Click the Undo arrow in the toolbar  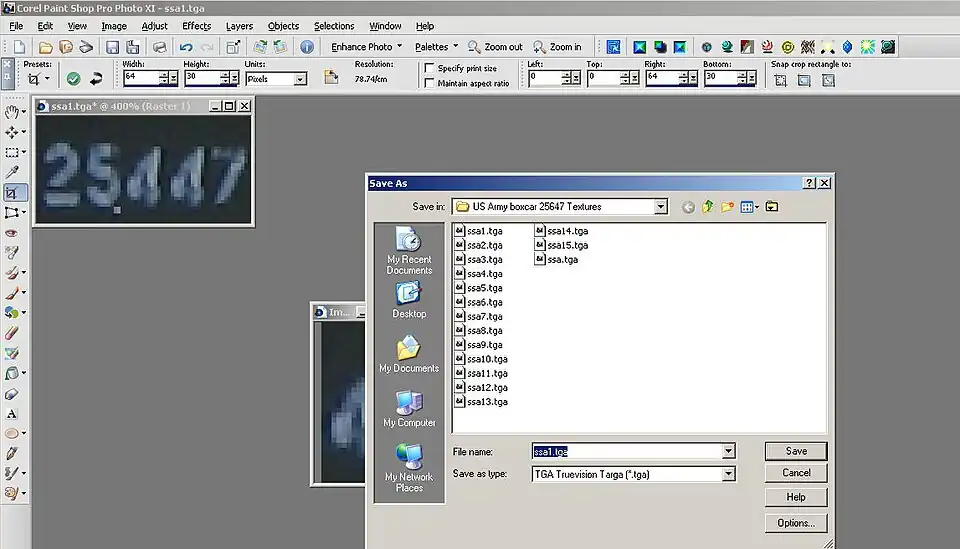186,47
